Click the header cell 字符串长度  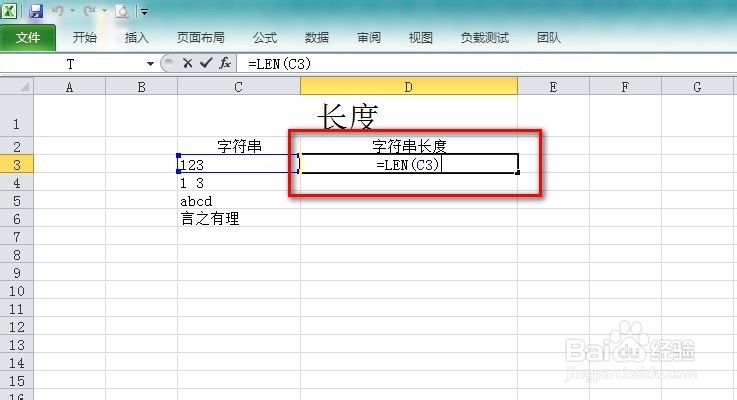(x=409, y=146)
